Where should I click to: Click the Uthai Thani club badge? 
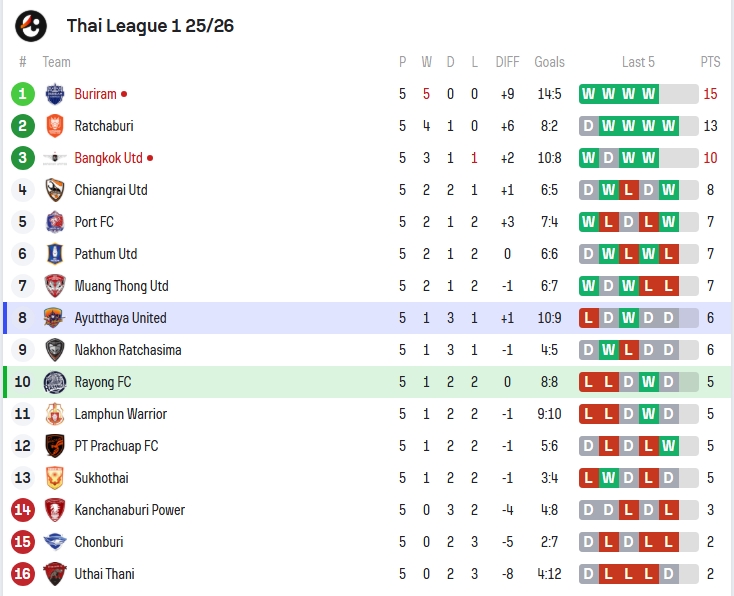(55, 574)
